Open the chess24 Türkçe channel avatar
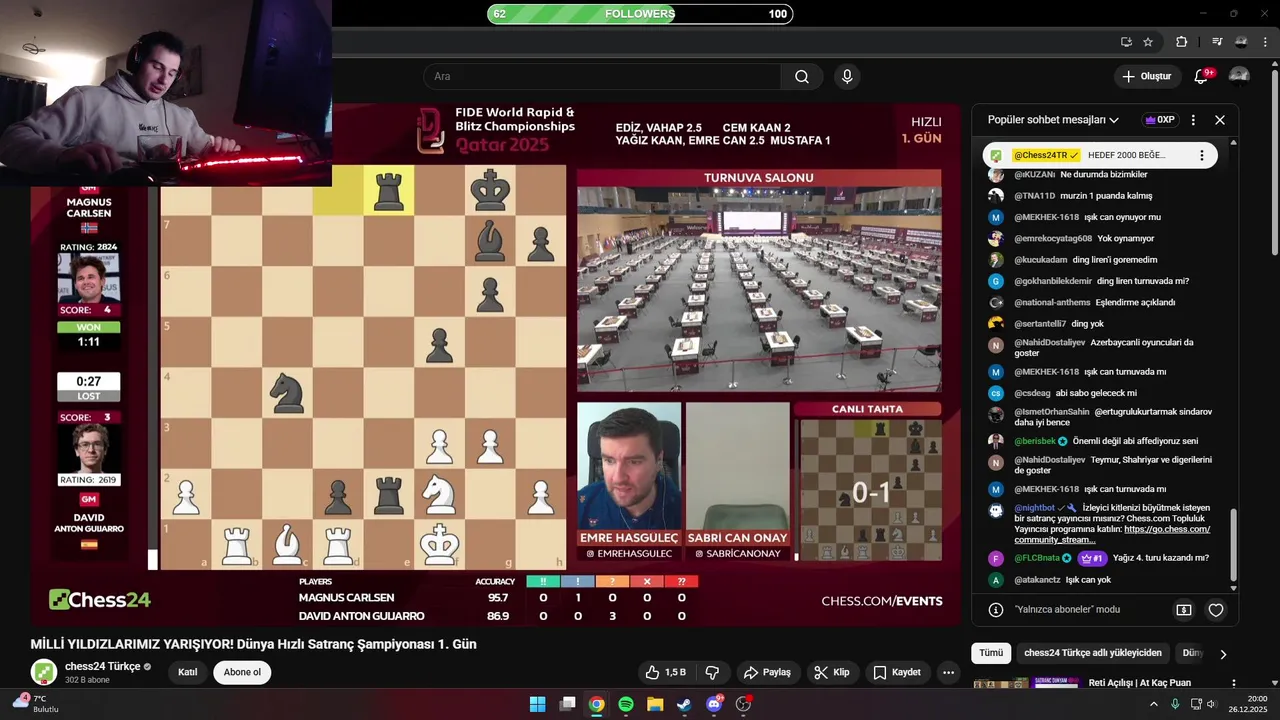1280x720 pixels. (43, 672)
